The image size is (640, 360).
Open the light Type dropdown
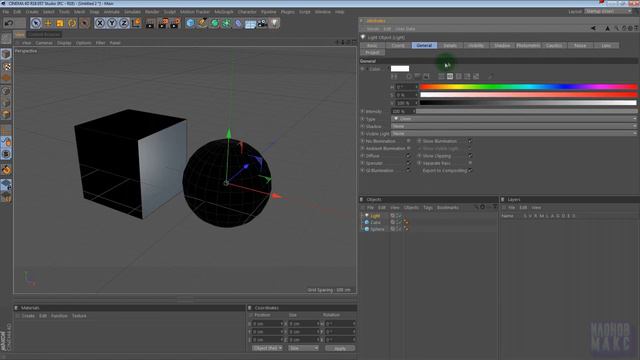coord(514,119)
